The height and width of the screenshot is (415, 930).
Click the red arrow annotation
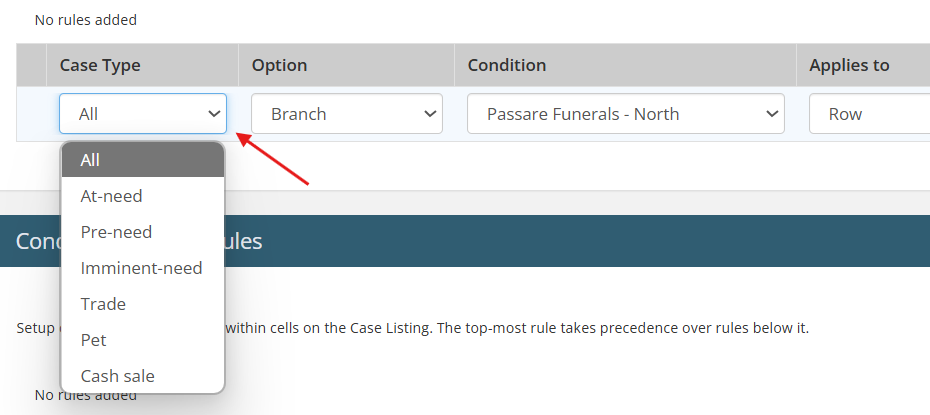click(273, 160)
